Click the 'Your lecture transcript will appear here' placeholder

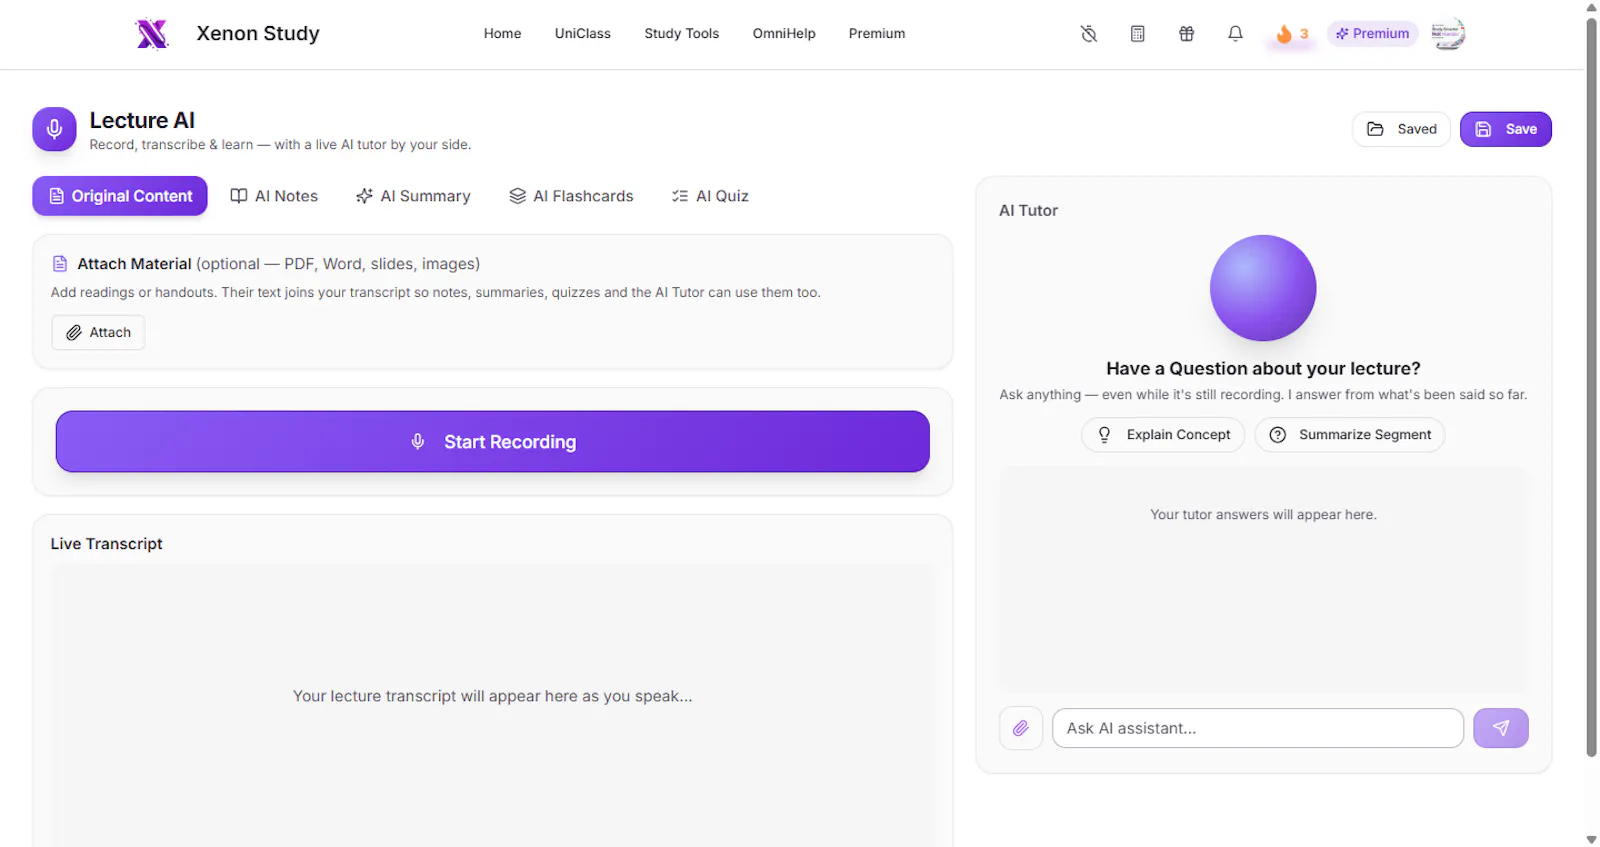coord(493,696)
